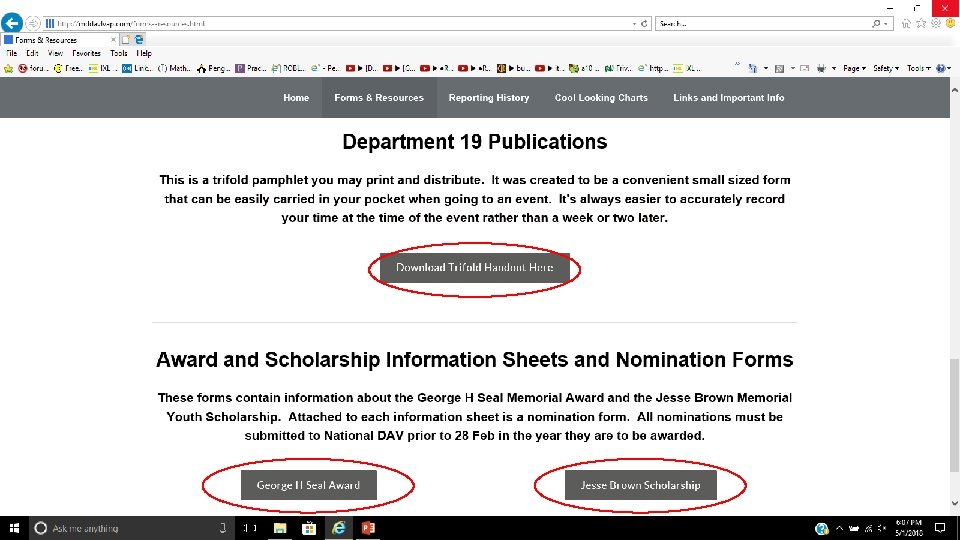Switch to PowerPoint in taskbar
This screenshot has width=960, height=540.
pyautogui.click(x=368, y=528)
